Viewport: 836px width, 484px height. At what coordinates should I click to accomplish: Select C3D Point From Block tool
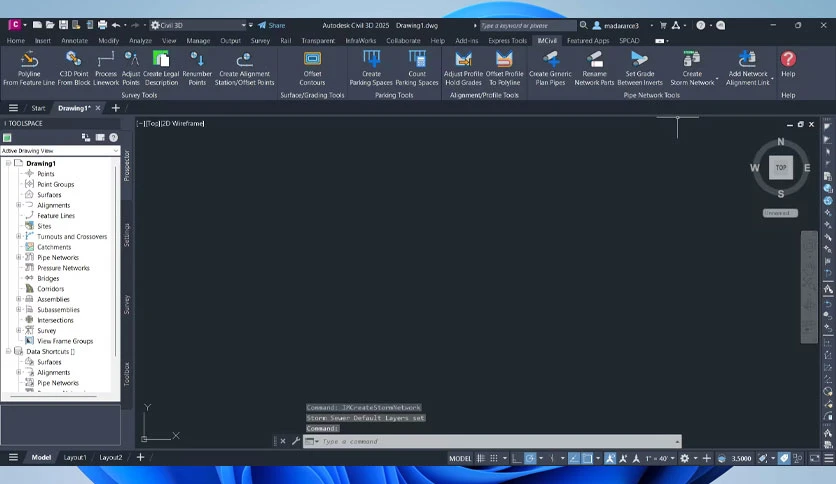click(x=74, y=68)
